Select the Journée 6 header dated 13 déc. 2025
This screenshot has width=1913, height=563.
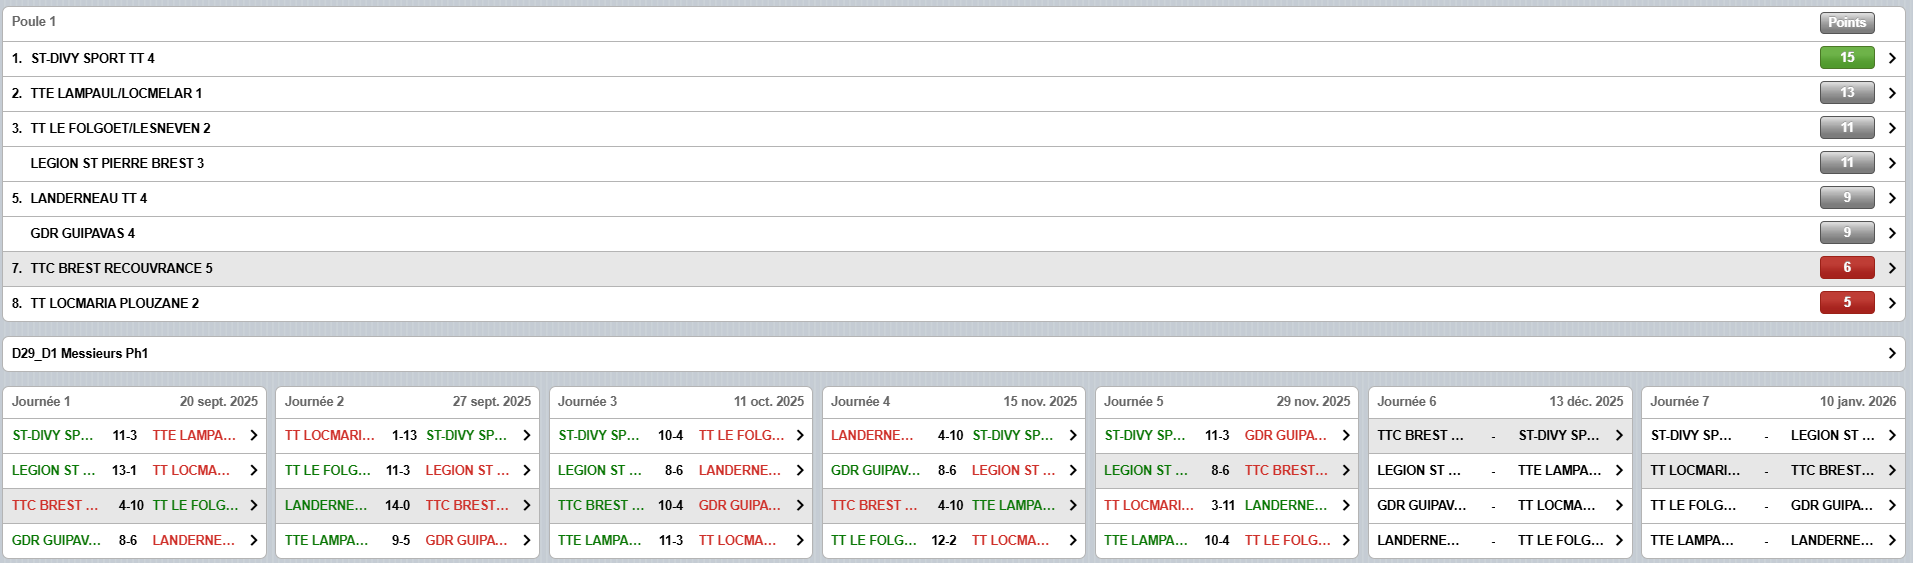point(1499,402)
